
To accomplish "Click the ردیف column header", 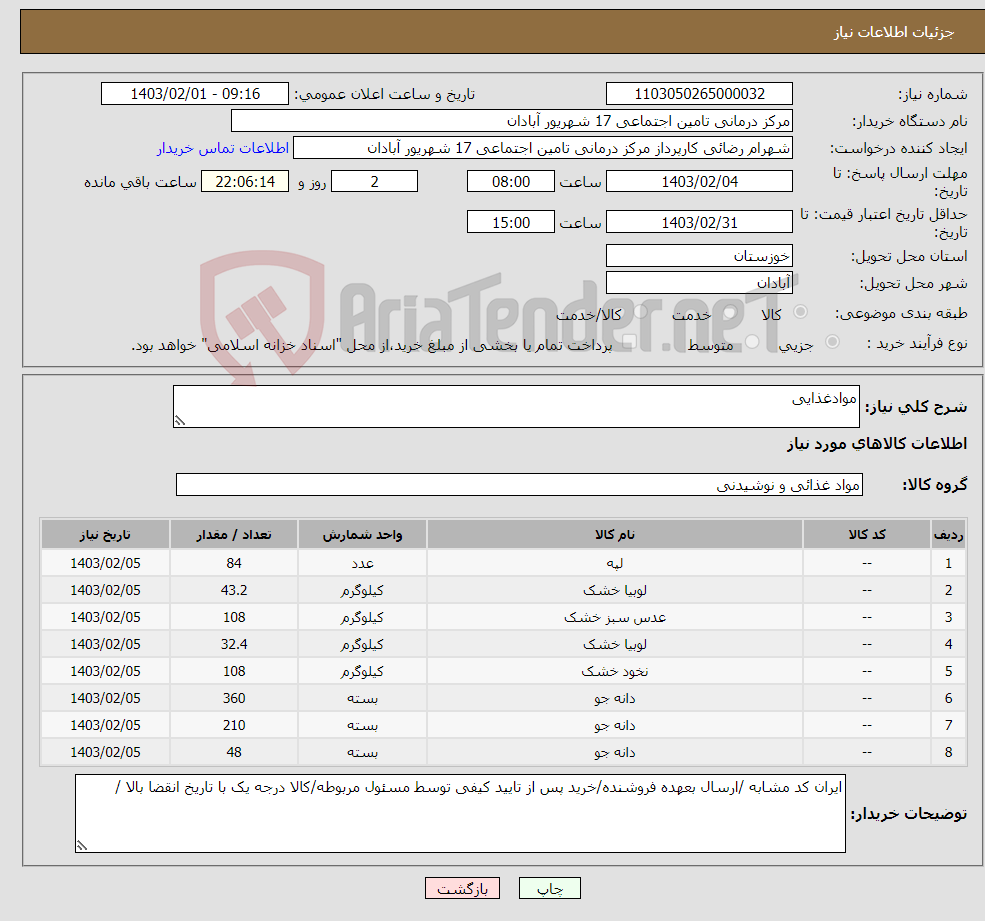I will [948, 534].
